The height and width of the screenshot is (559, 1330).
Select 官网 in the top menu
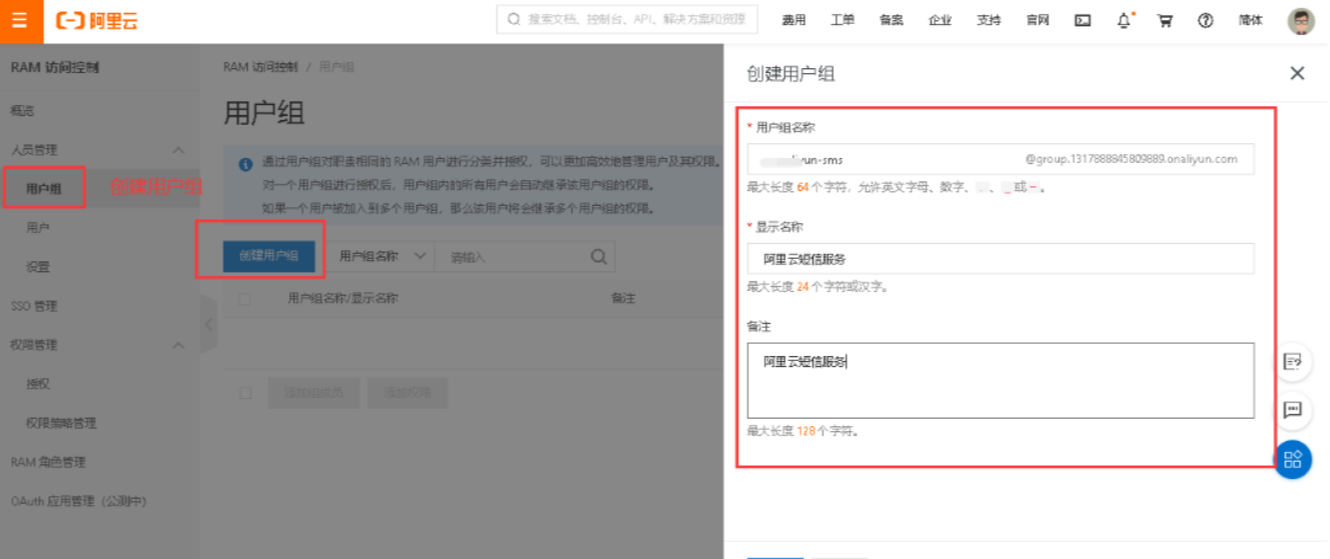click(1037, 20)
